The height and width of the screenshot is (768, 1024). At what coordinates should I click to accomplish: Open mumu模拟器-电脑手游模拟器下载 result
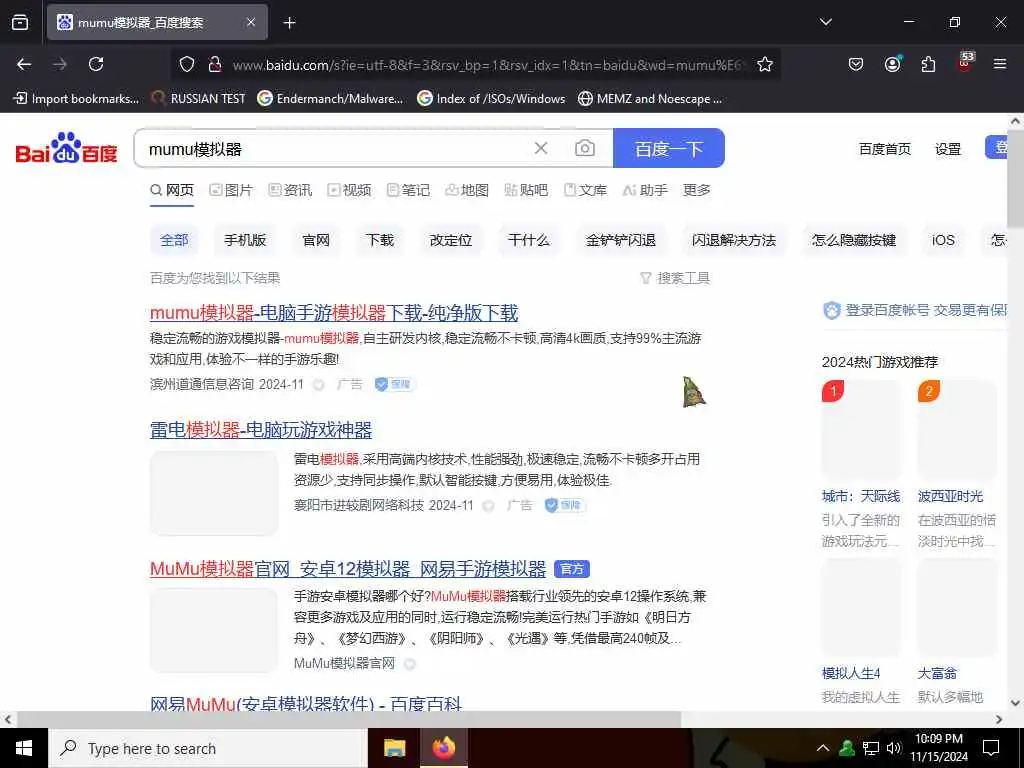334,313
